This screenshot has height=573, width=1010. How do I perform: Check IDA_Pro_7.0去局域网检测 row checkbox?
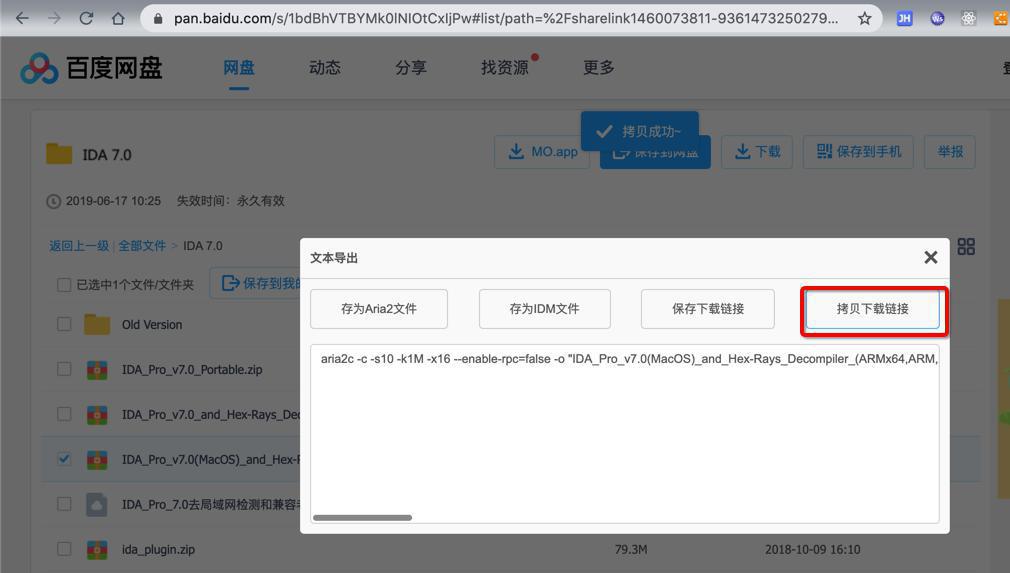coord(64,503)
